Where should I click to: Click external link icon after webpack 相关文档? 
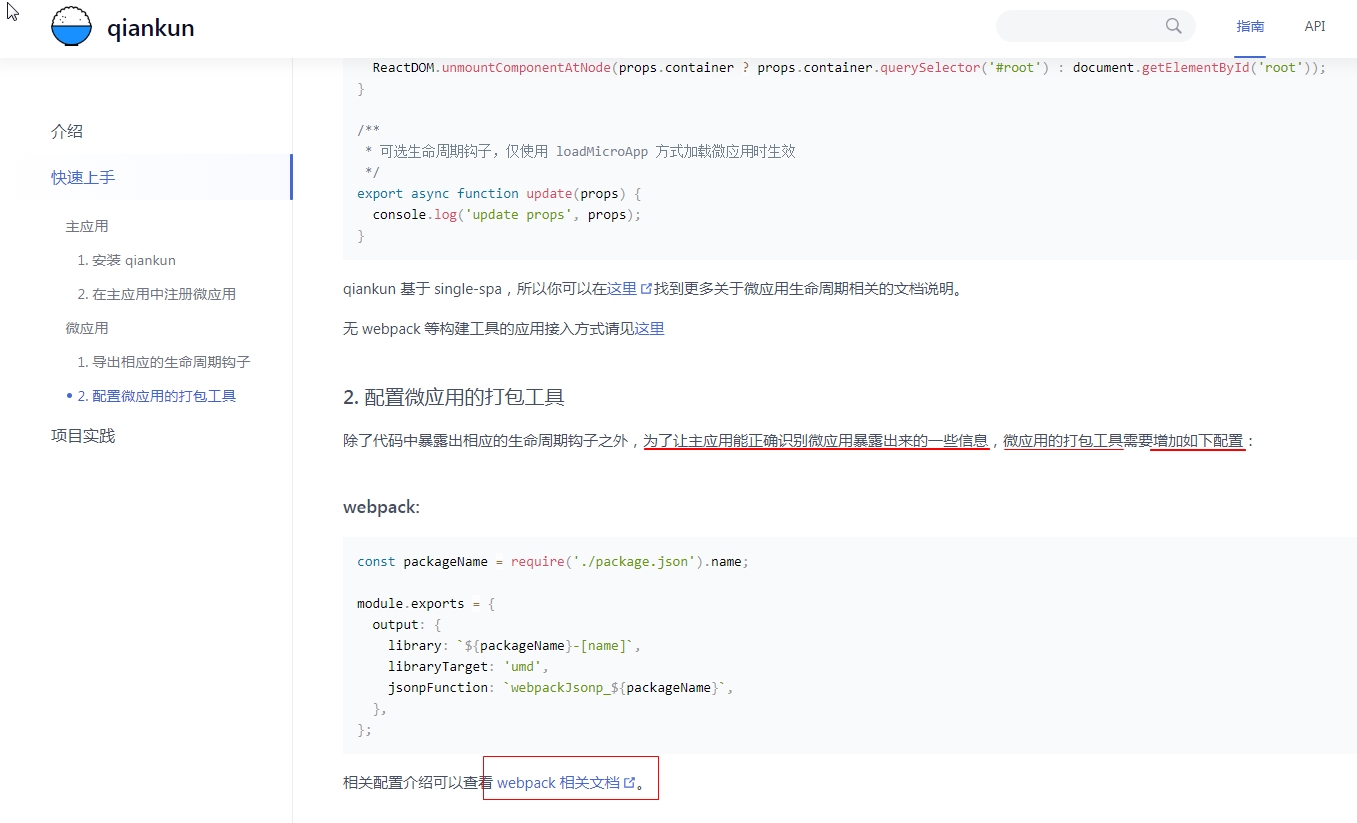(x=629, y=783)
